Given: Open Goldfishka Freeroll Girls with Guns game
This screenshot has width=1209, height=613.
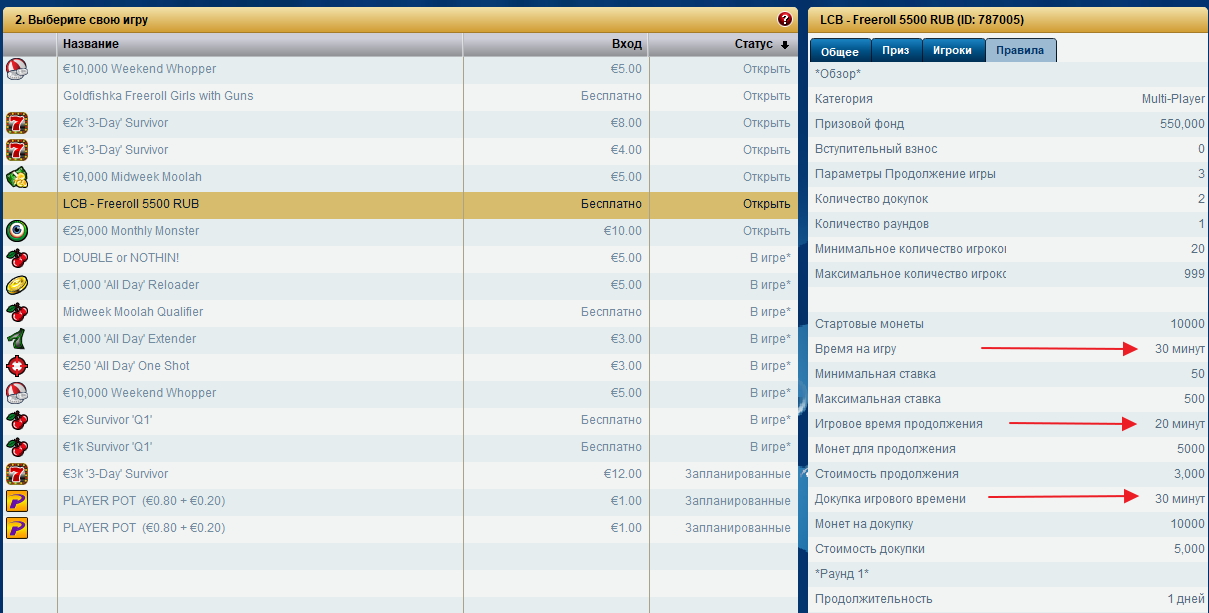Looking at the screenshot, I should (x=158, y=96).
